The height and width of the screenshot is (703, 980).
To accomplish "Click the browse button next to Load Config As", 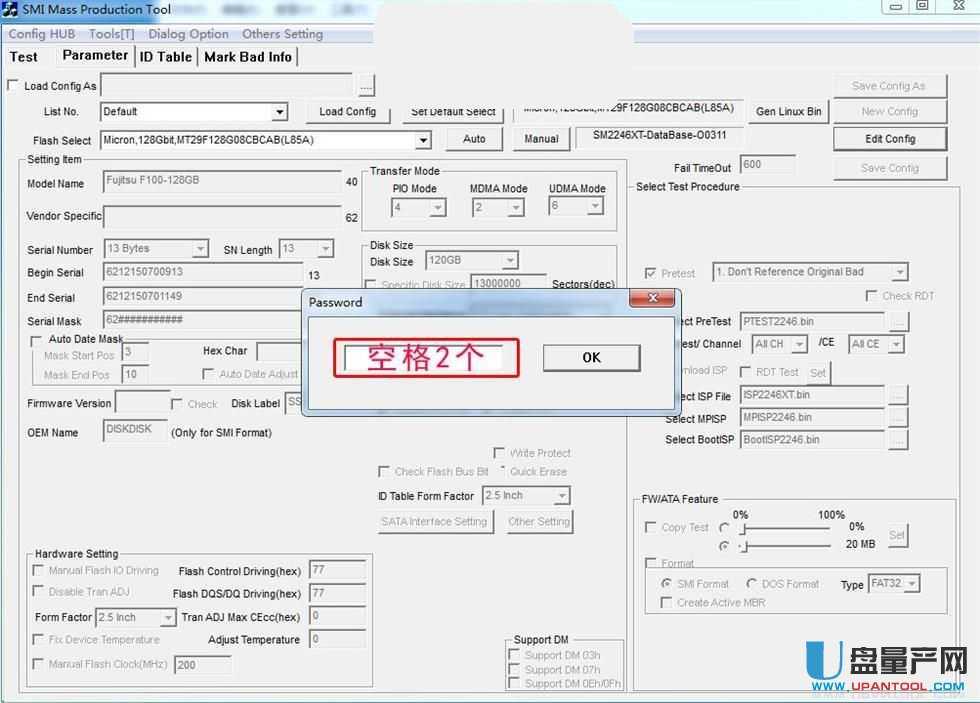I will (366, 86).
